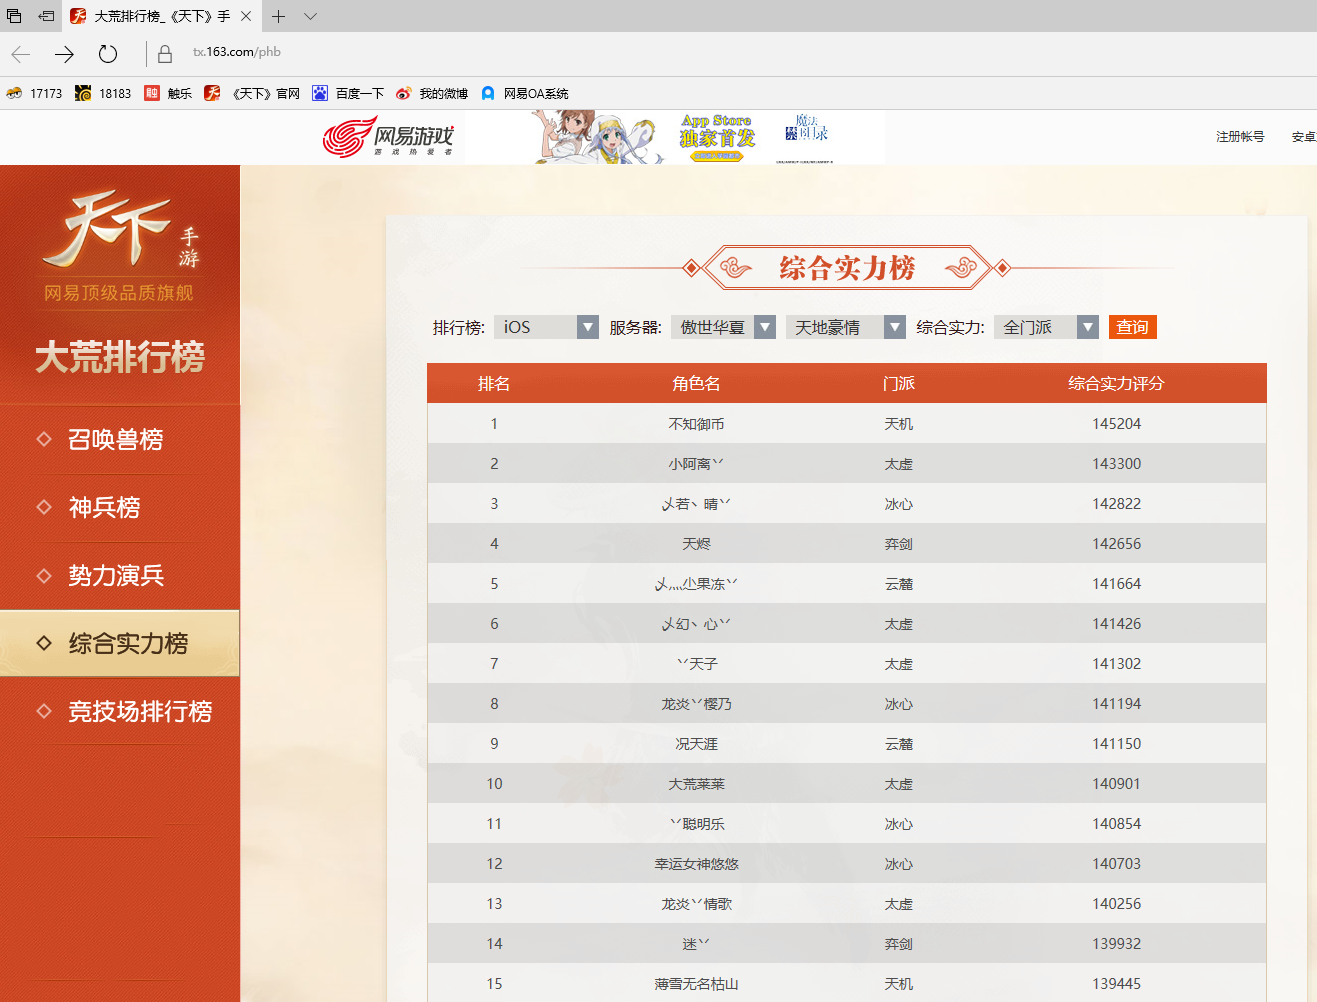Screen dimensions: 1317x1002
Task: Click the player name 况天涯
Action: pyautogui.click(x=697, y=744)
